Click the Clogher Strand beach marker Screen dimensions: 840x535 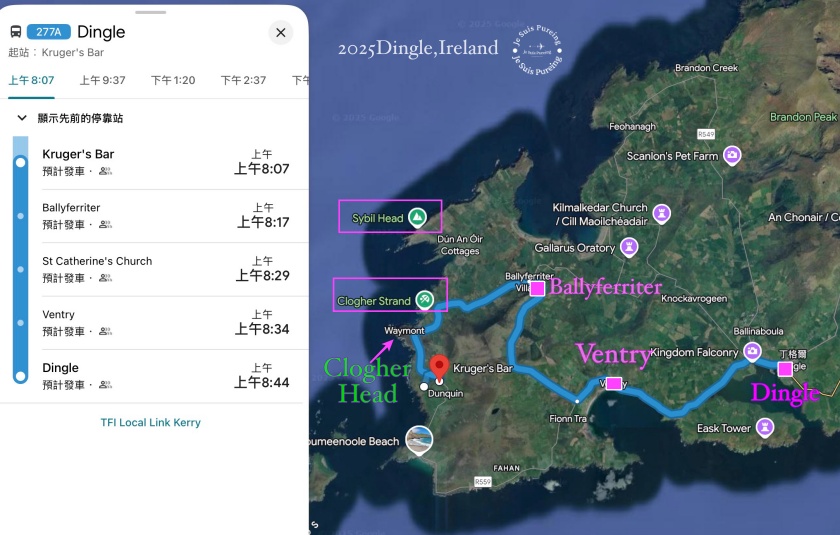click(425, 299)
